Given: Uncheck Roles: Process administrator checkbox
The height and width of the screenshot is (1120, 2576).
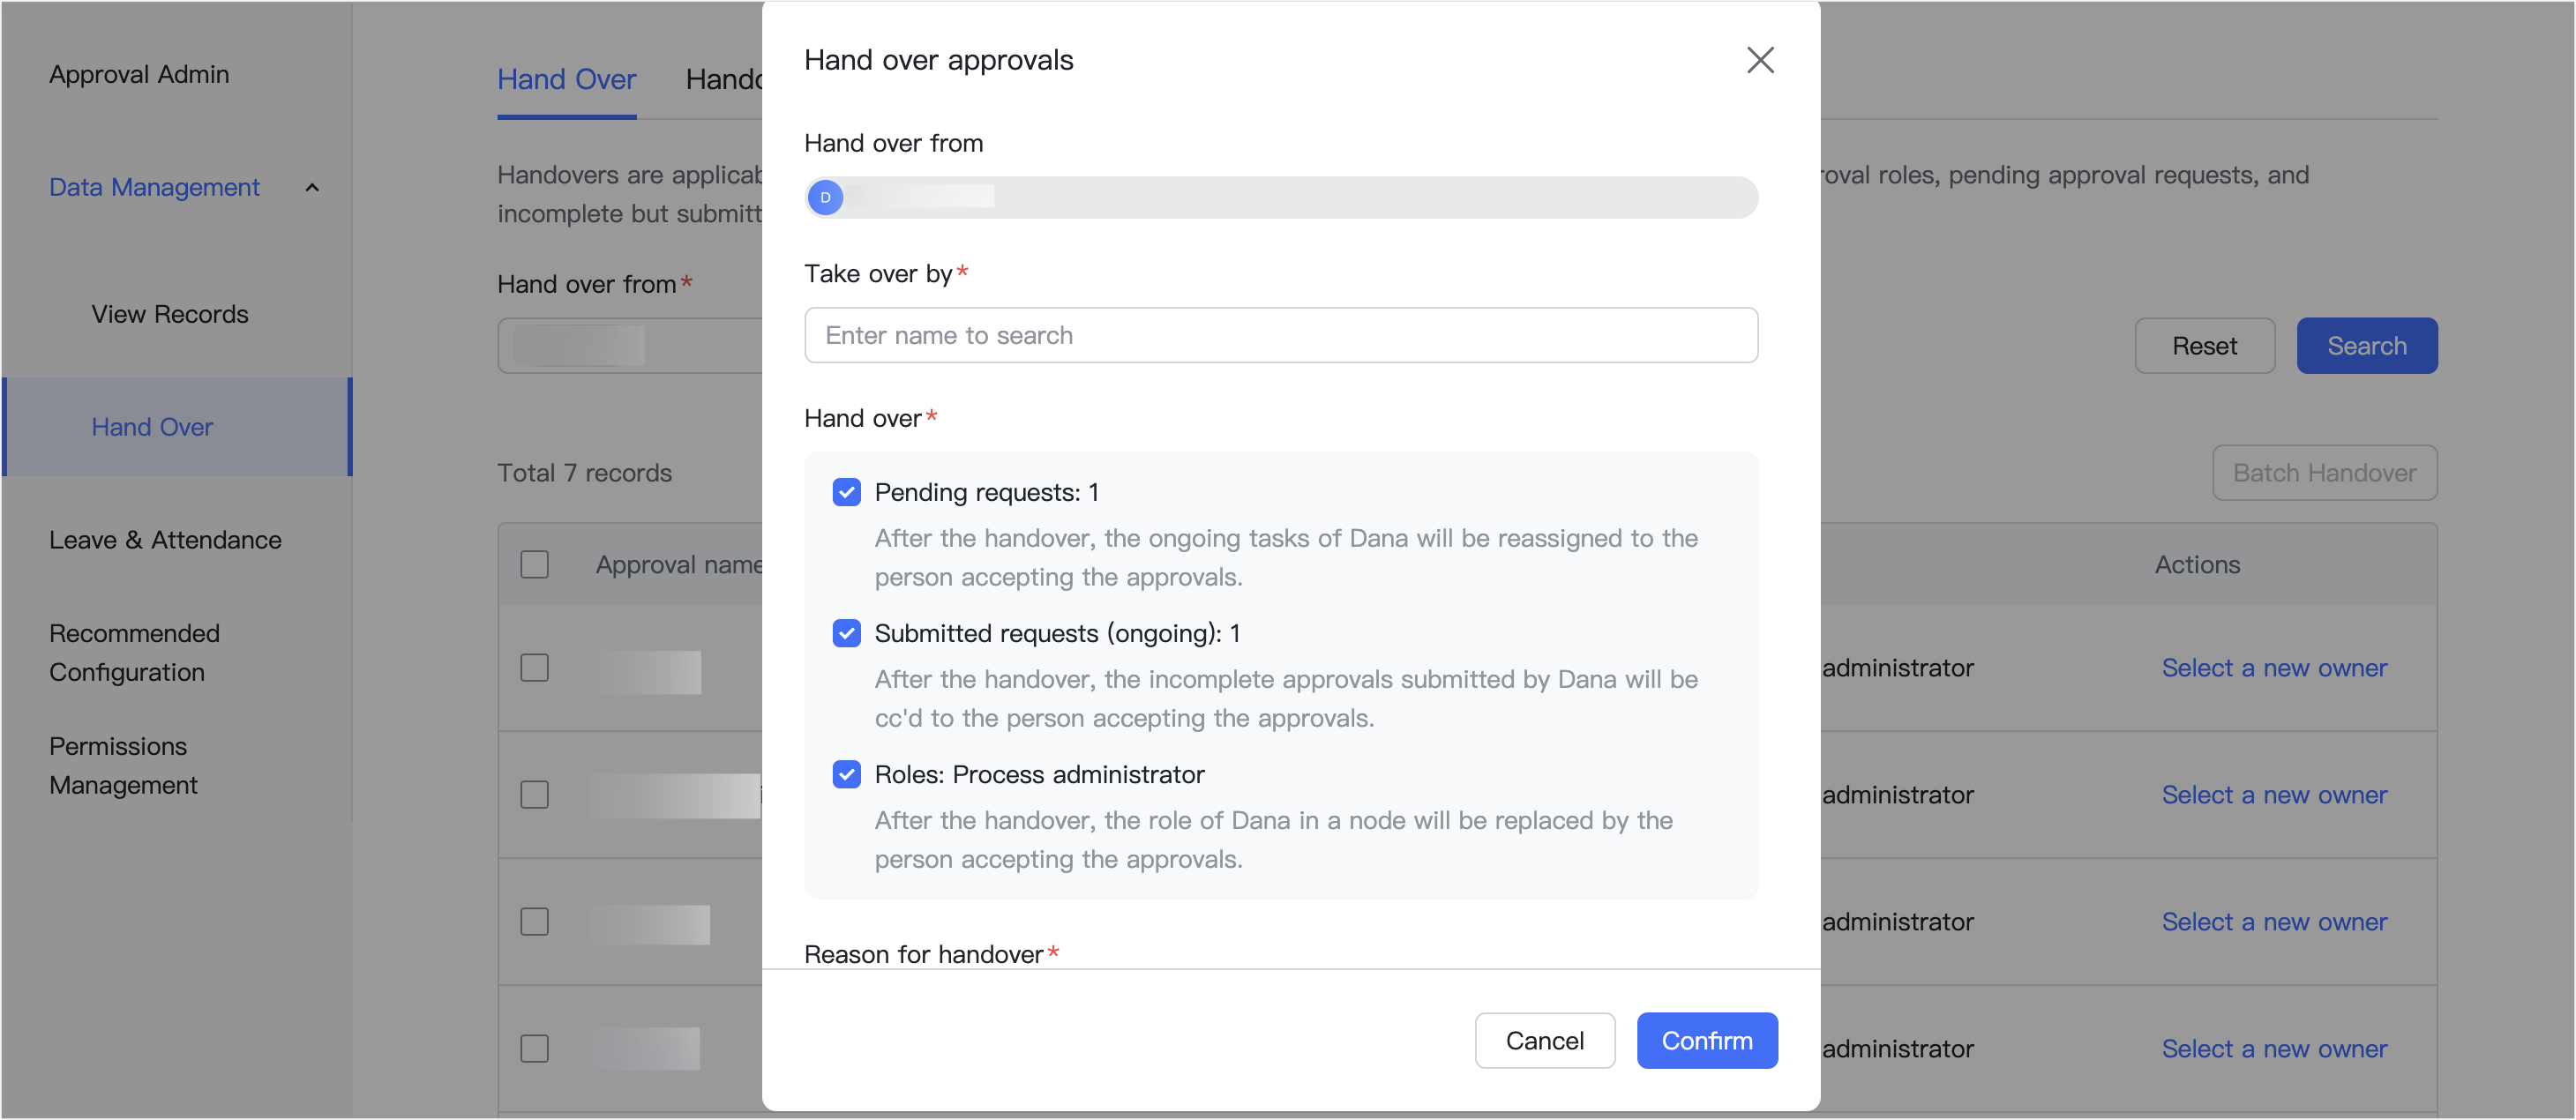Looking at the screenshot, I should point(846,774).
